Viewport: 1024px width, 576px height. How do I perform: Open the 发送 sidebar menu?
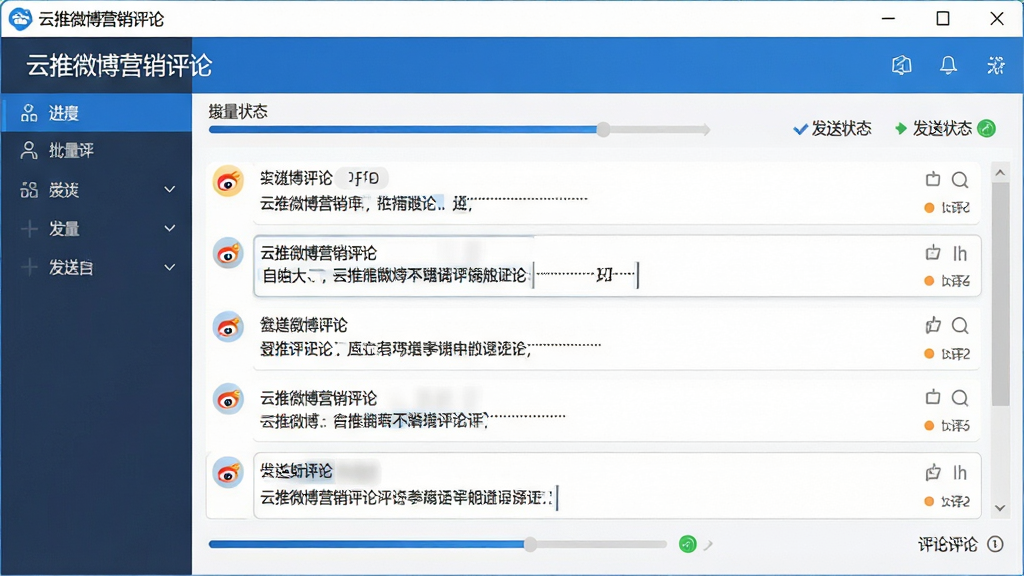[97, 190]
